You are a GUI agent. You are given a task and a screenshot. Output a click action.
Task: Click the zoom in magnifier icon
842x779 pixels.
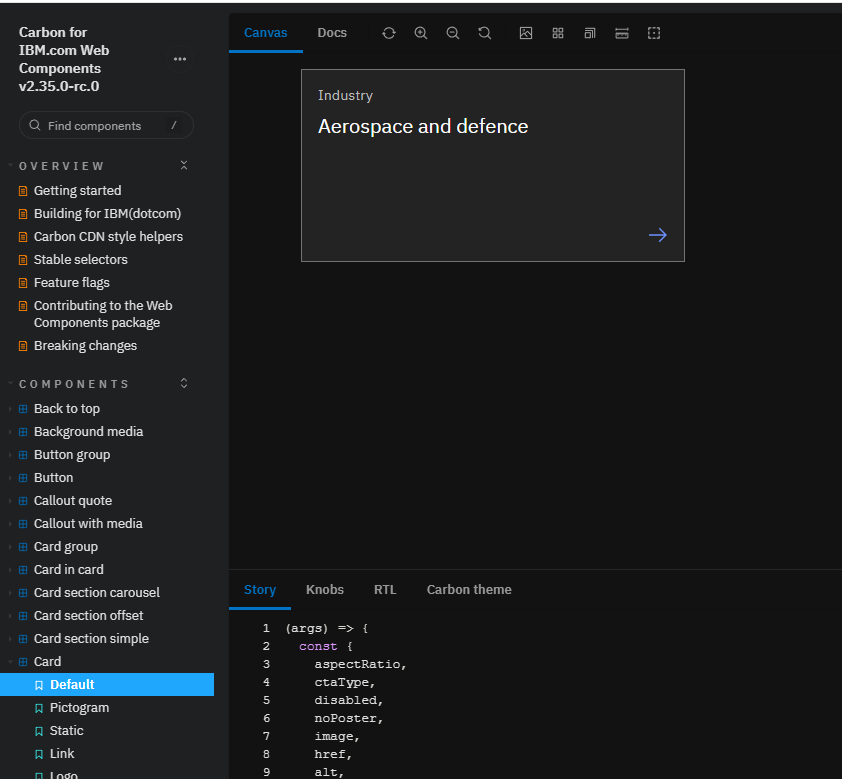421,33
